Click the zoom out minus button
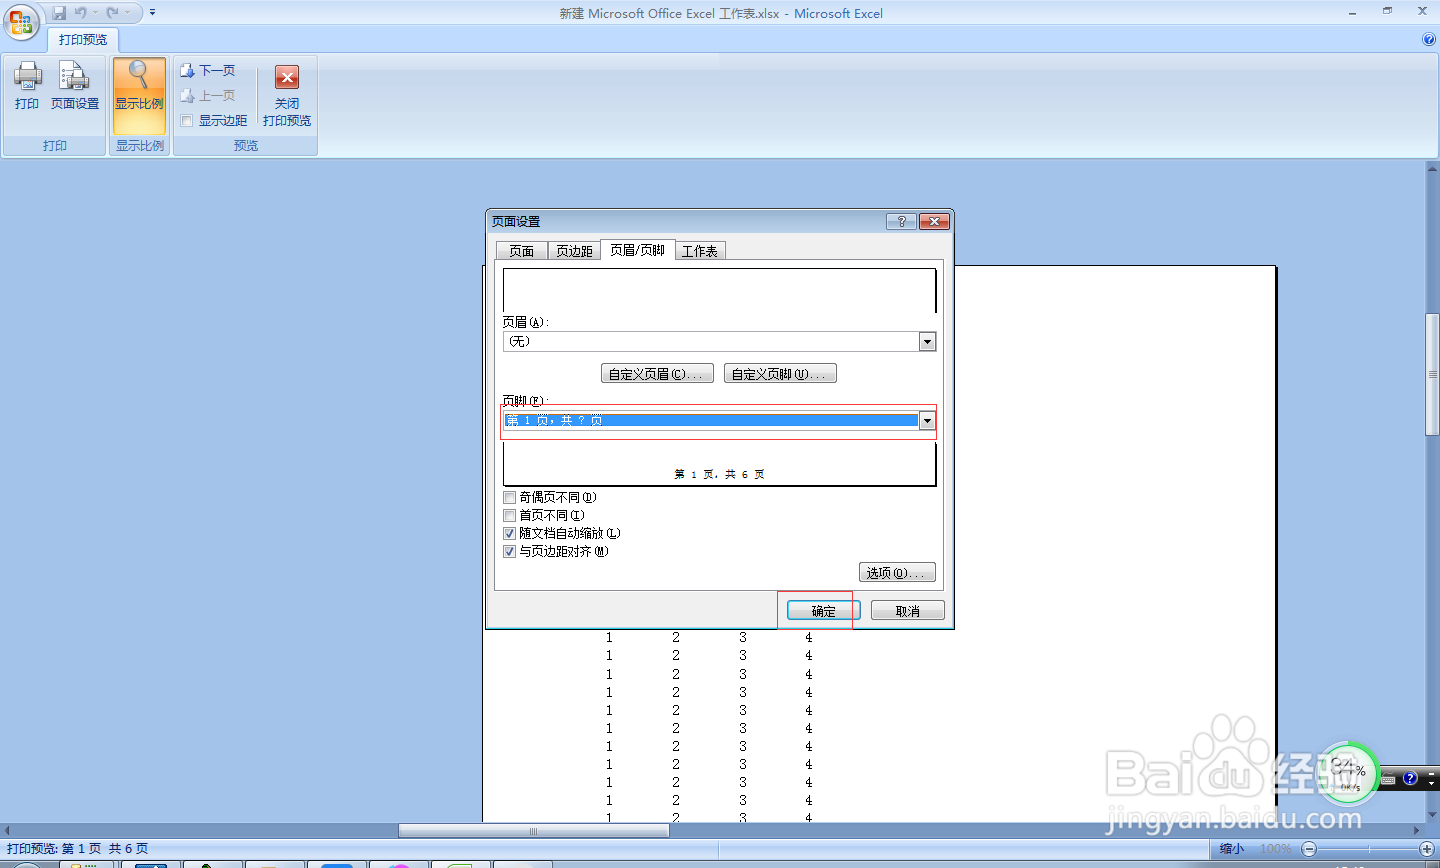The image size is (1440, 868). (x=1309, y=849)
